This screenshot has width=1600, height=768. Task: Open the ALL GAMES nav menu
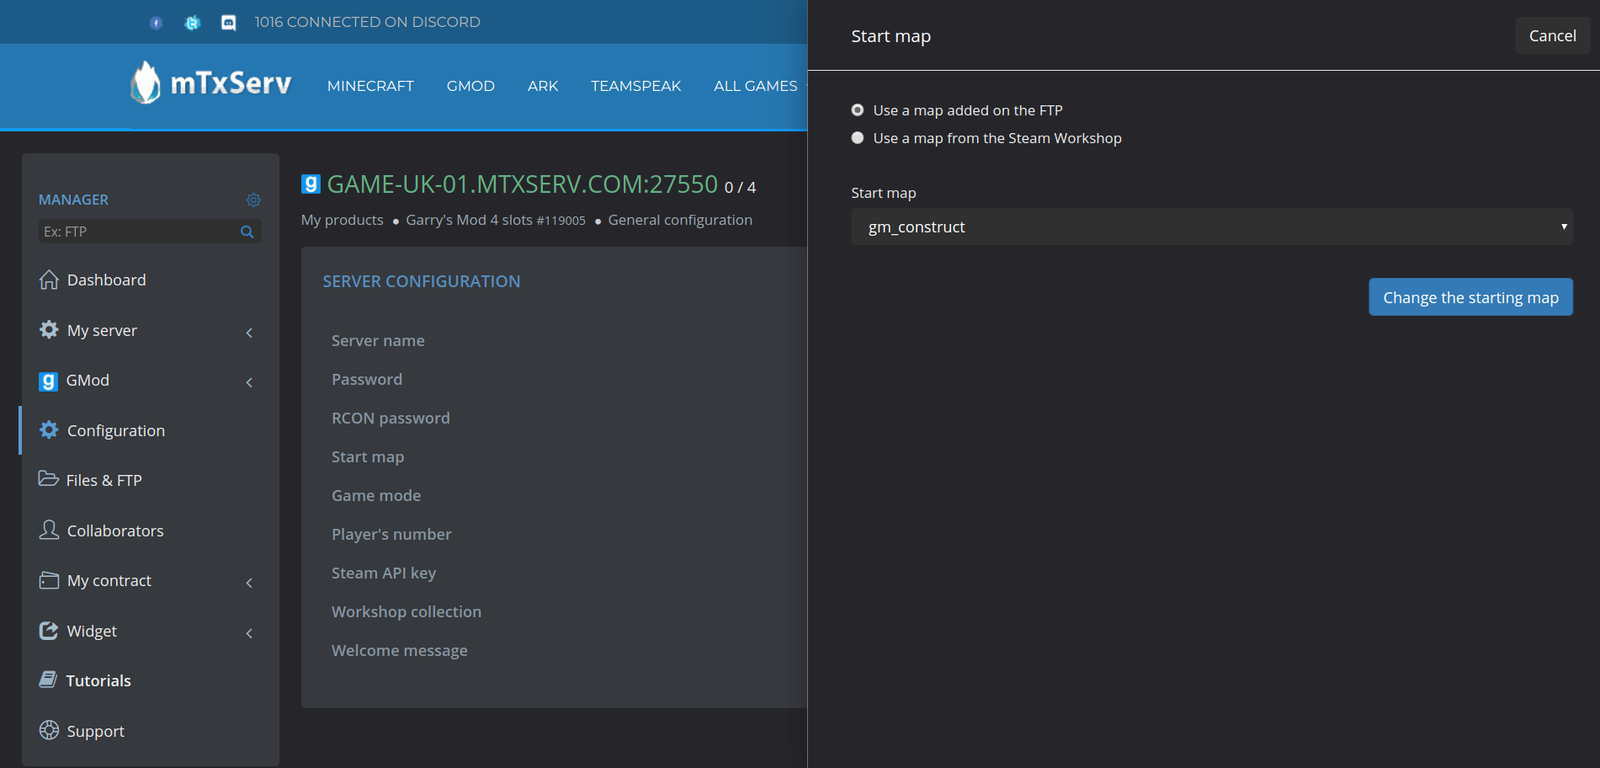coord(756,86)
